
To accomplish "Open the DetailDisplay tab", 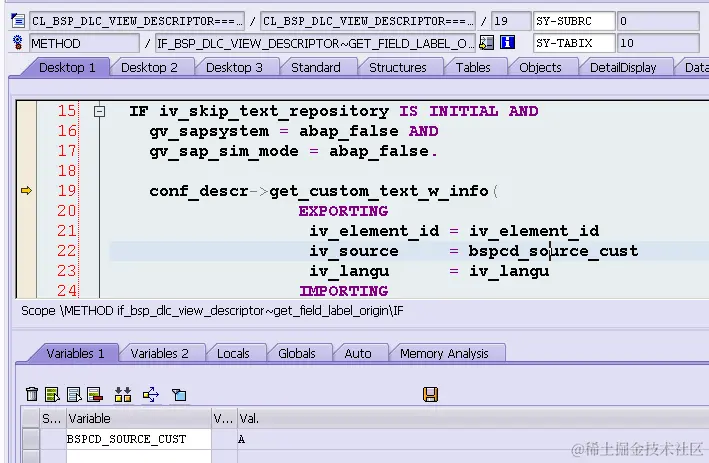I will [x=623, y=68].
